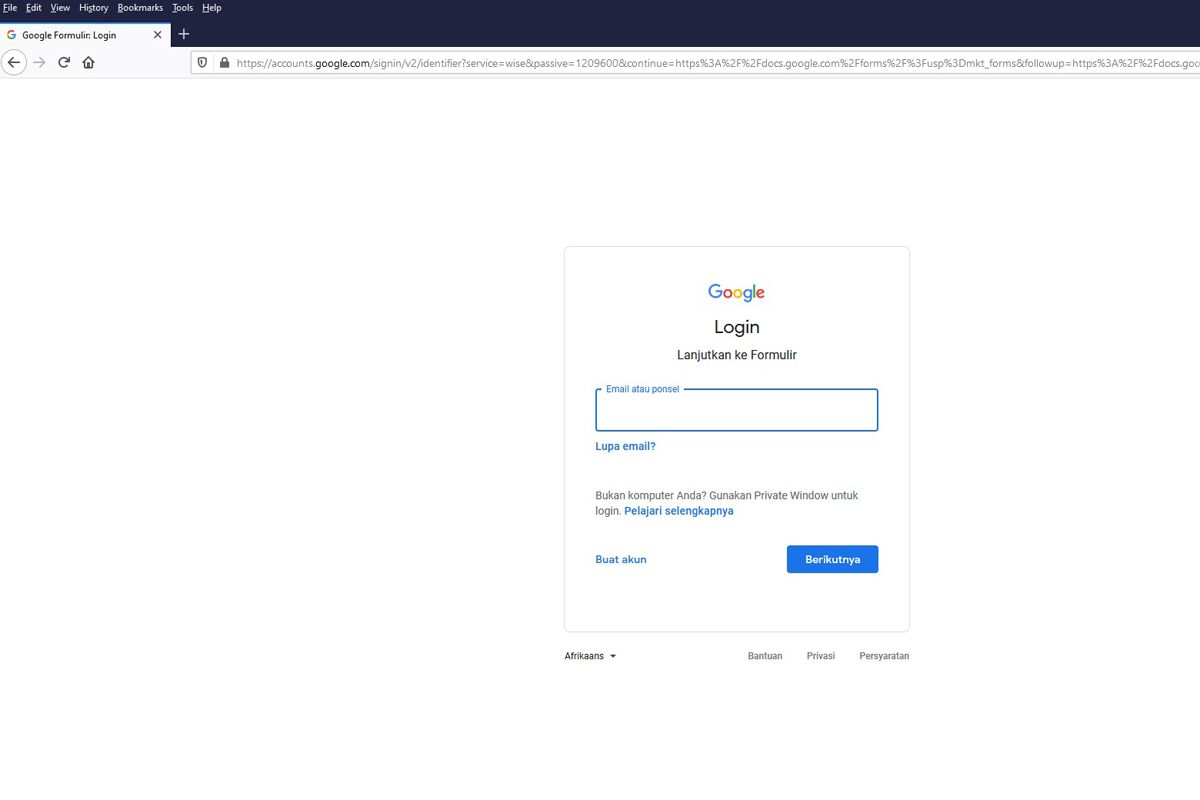Image resolution: width=1200 pixels, height=800 pixels.
Task: Open the Tools menu
Action: pyautogui.click(x=182, y=8)
